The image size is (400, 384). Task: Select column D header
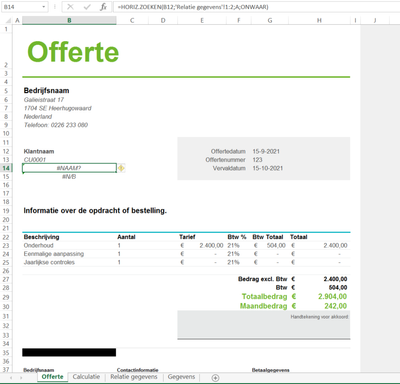click(x=163, y=21)
